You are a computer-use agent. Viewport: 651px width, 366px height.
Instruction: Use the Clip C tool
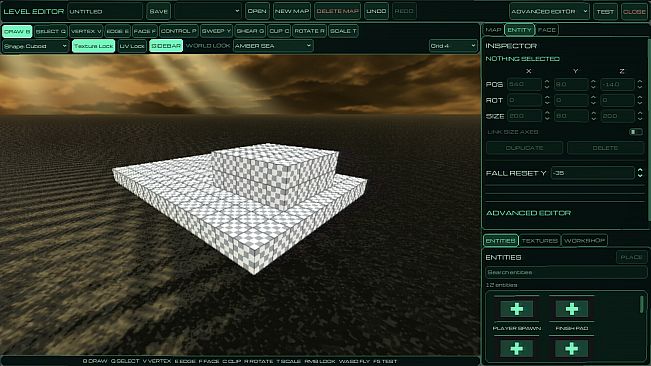279,31
